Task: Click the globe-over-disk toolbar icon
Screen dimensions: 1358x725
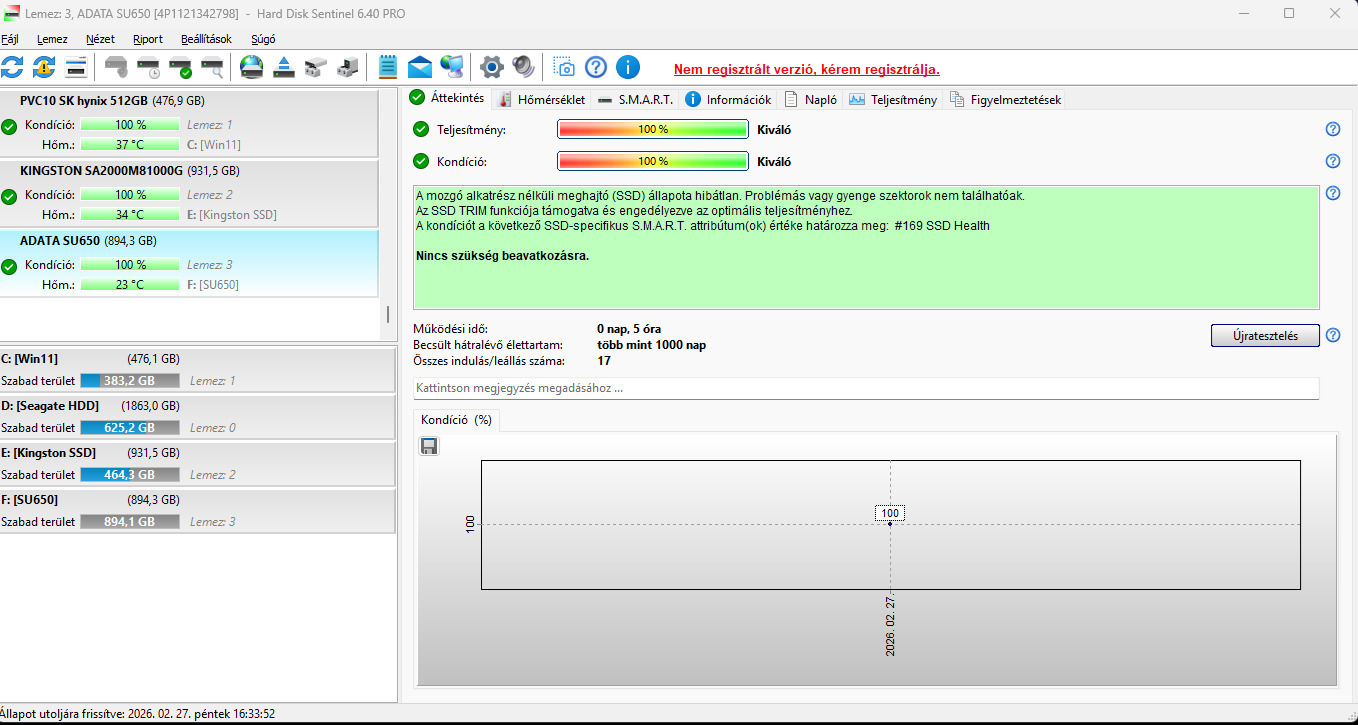Action: point(252,68)
